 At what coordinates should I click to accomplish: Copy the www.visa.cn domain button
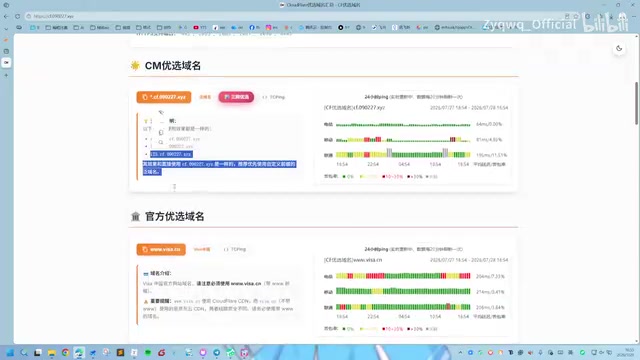click(x=161, y=249)
